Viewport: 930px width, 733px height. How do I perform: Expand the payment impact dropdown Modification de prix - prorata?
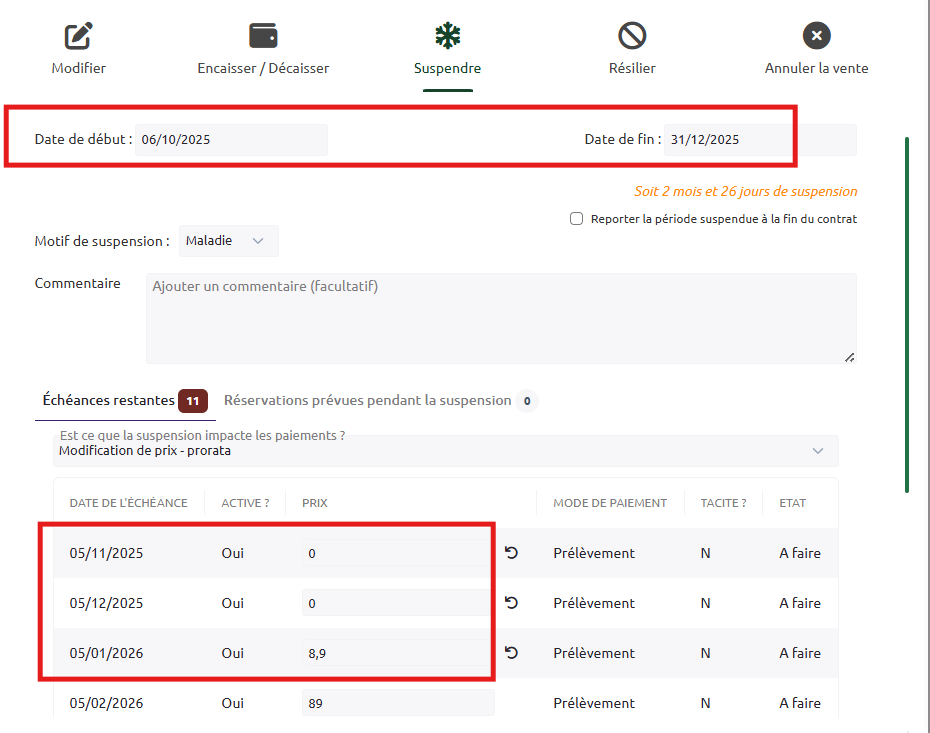(x=446, y=451)
